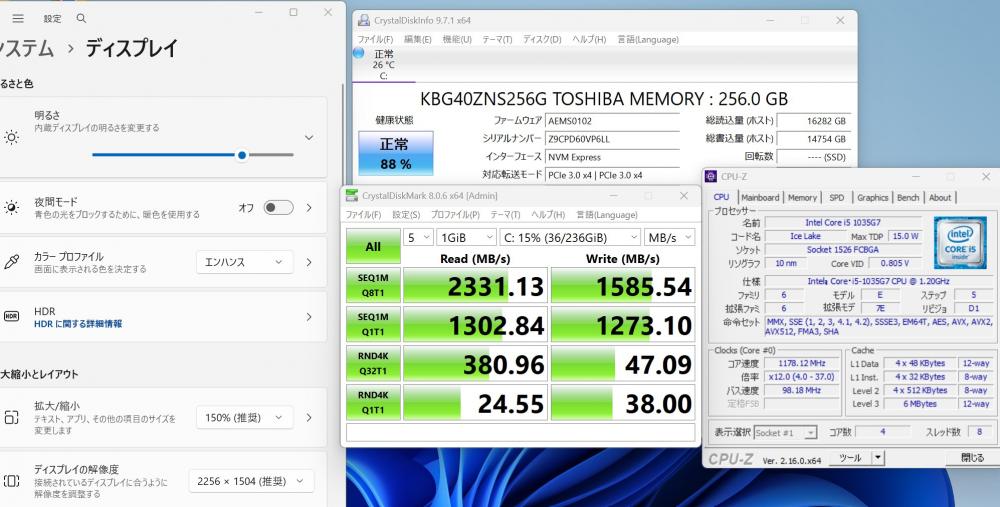Click the serial number field Z9CPD60VP6LL

[612, 138]
